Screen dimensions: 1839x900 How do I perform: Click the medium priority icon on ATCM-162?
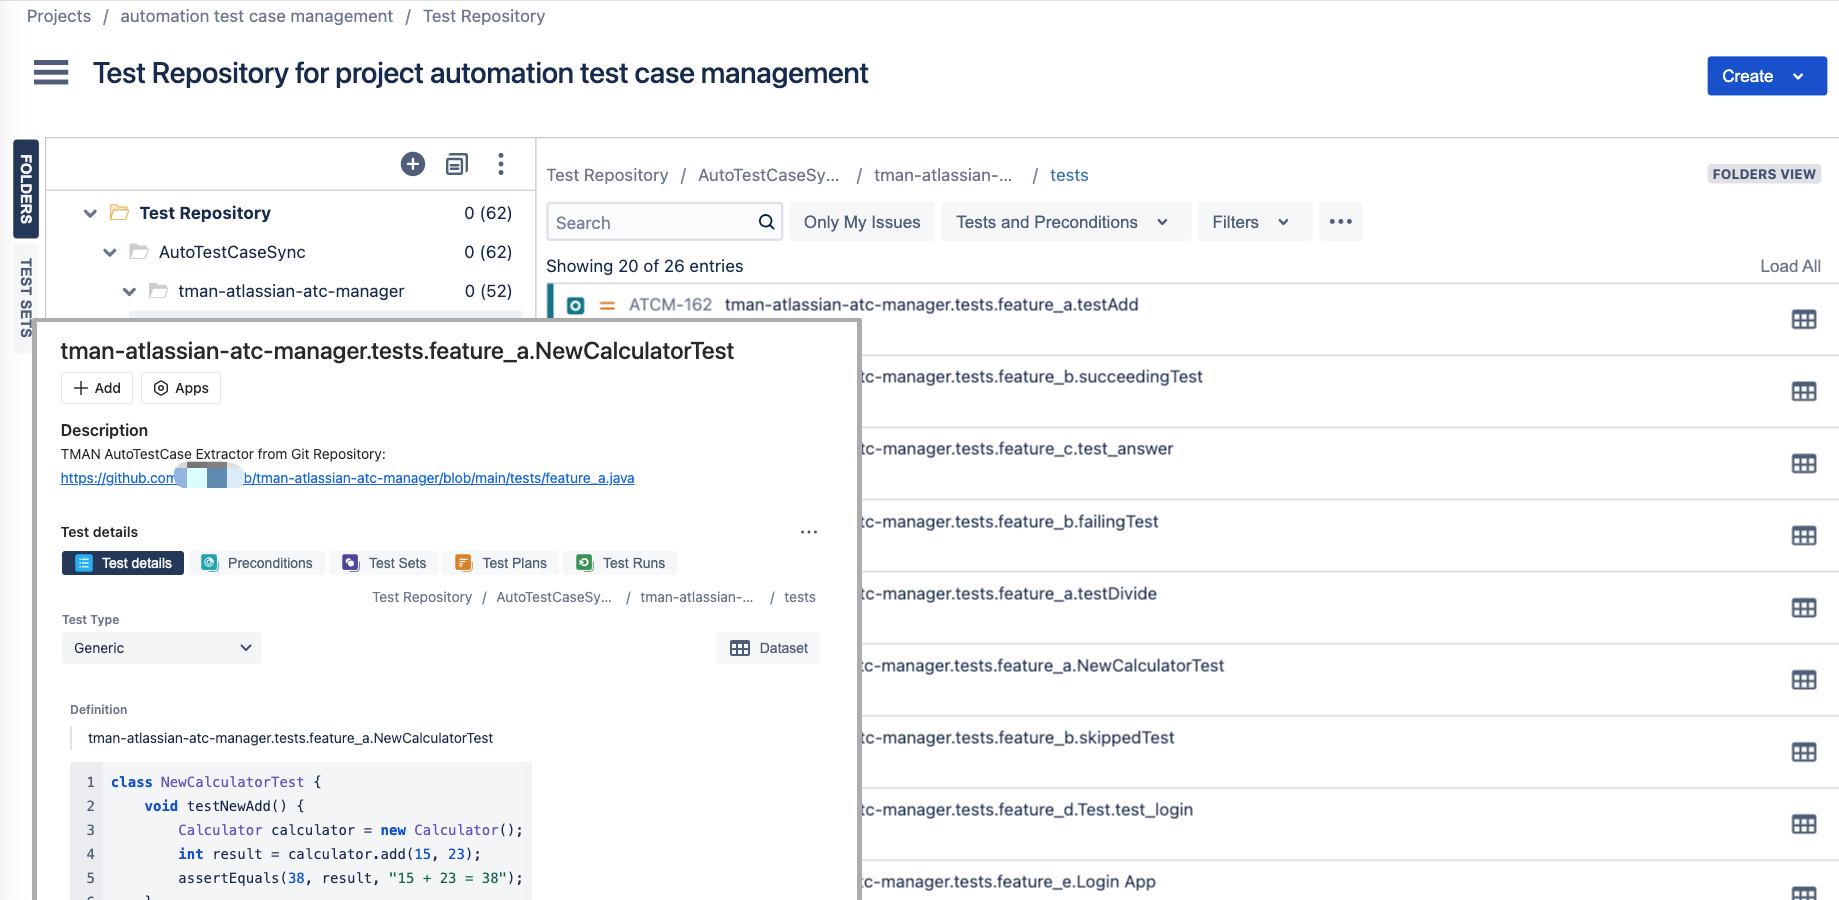607,305
